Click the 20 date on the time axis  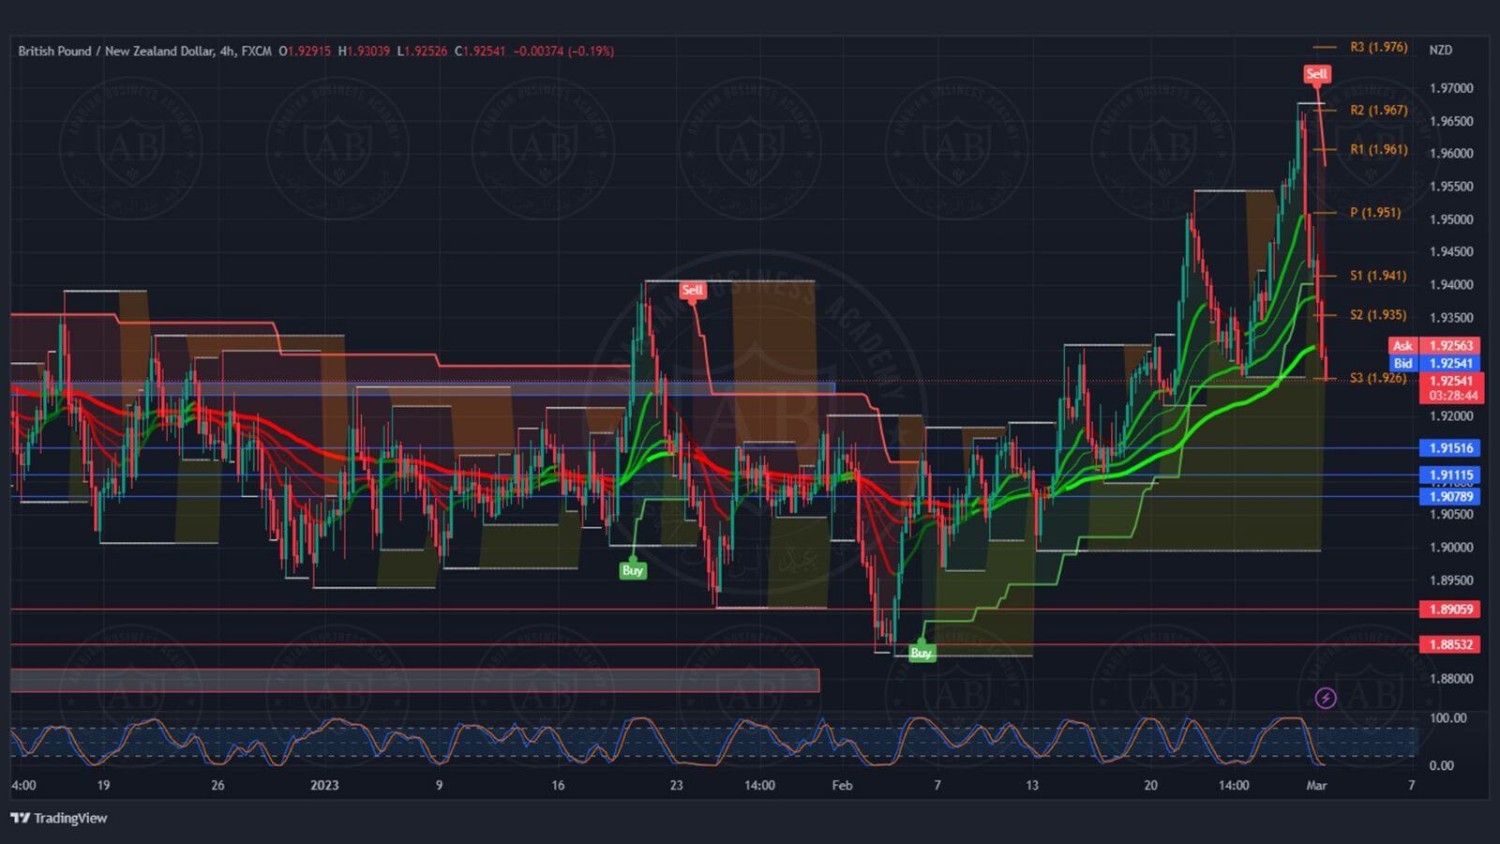tap(1150, 785)
